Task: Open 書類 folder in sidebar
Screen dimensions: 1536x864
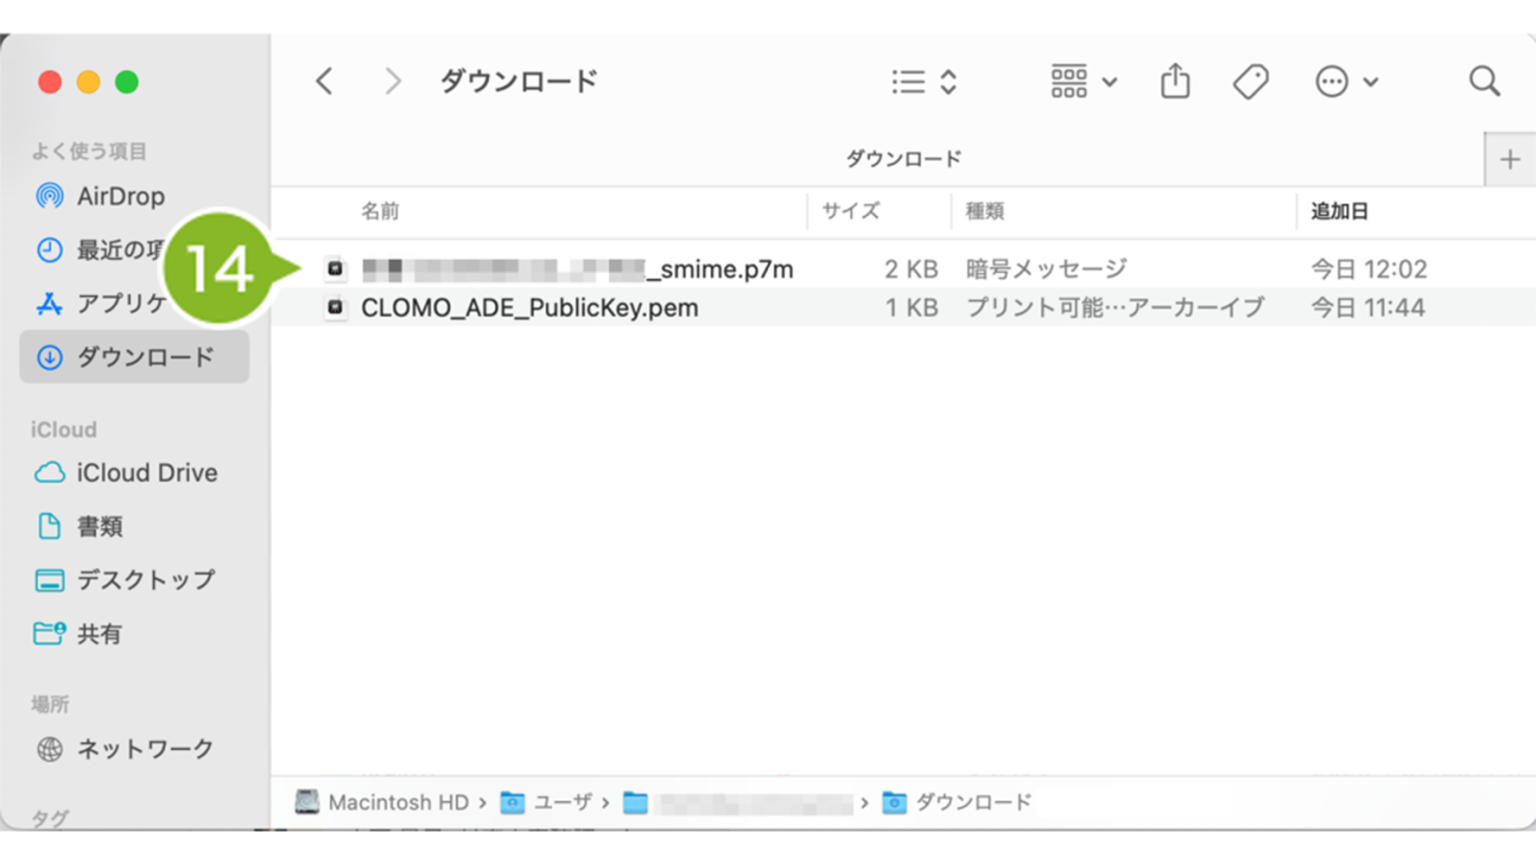Action: pyautogui.click(x=99, y=526)
